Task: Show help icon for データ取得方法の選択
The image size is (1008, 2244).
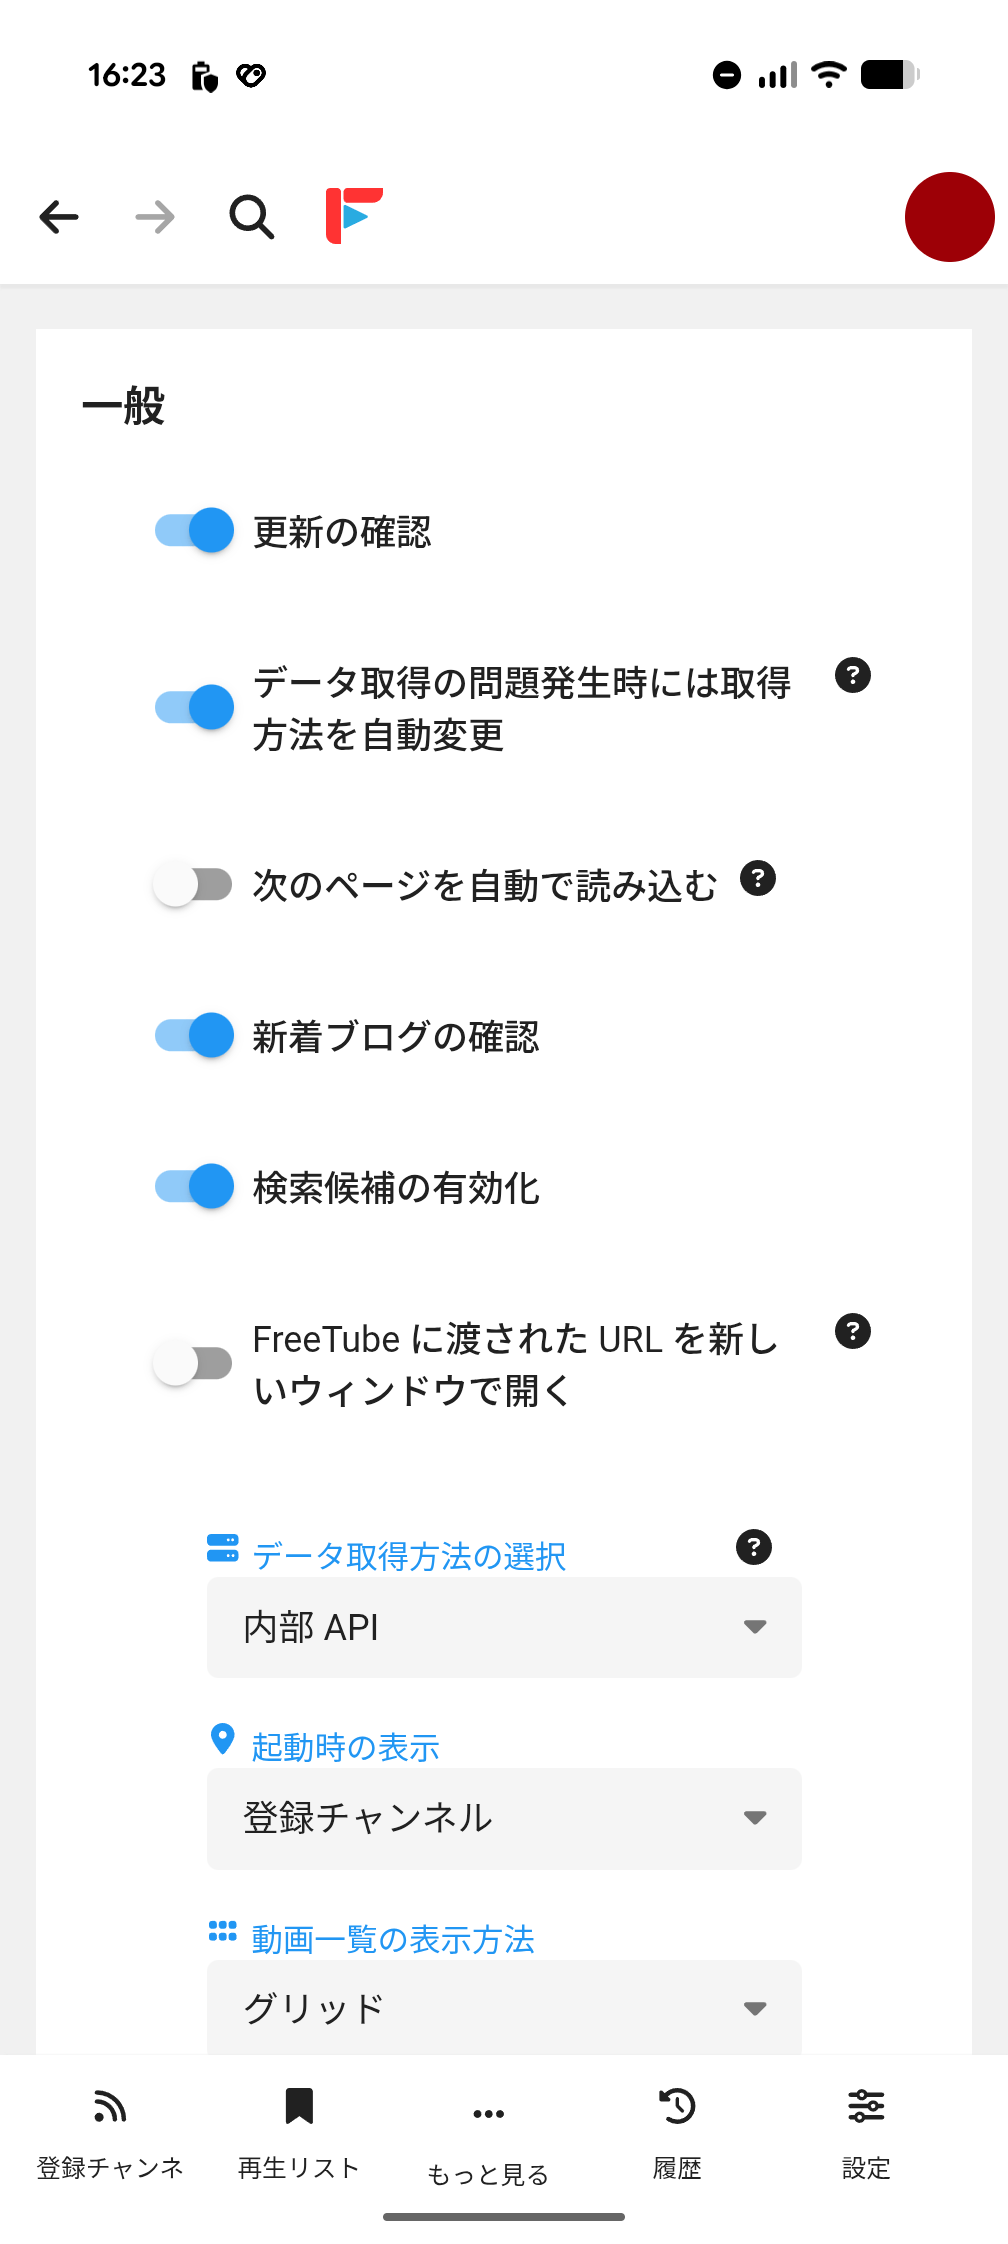Action: pos(753,1547)
